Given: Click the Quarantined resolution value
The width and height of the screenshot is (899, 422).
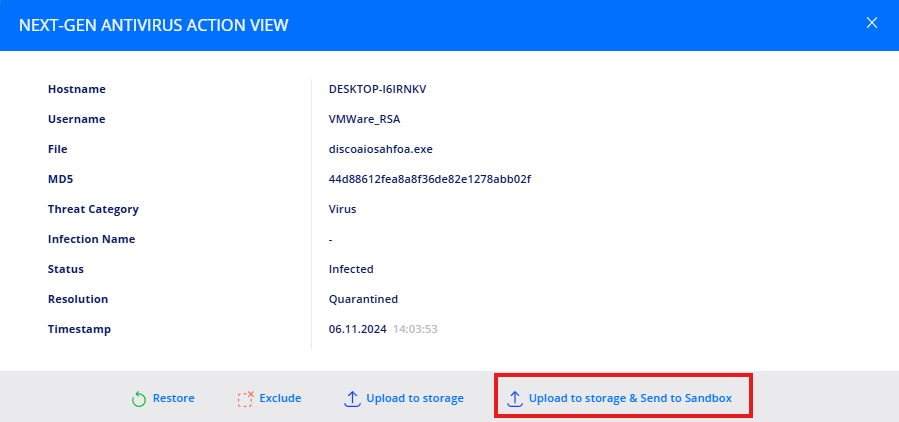Looking at the screenshot, I should [363, 299].
